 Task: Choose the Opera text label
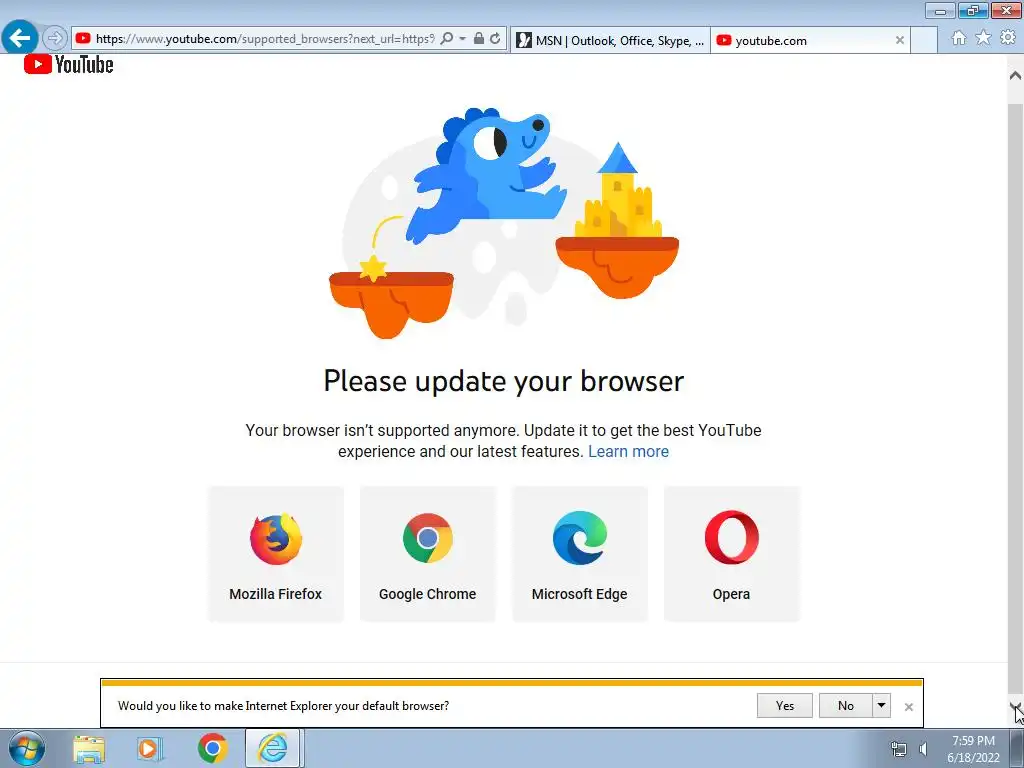click(731, 594)
